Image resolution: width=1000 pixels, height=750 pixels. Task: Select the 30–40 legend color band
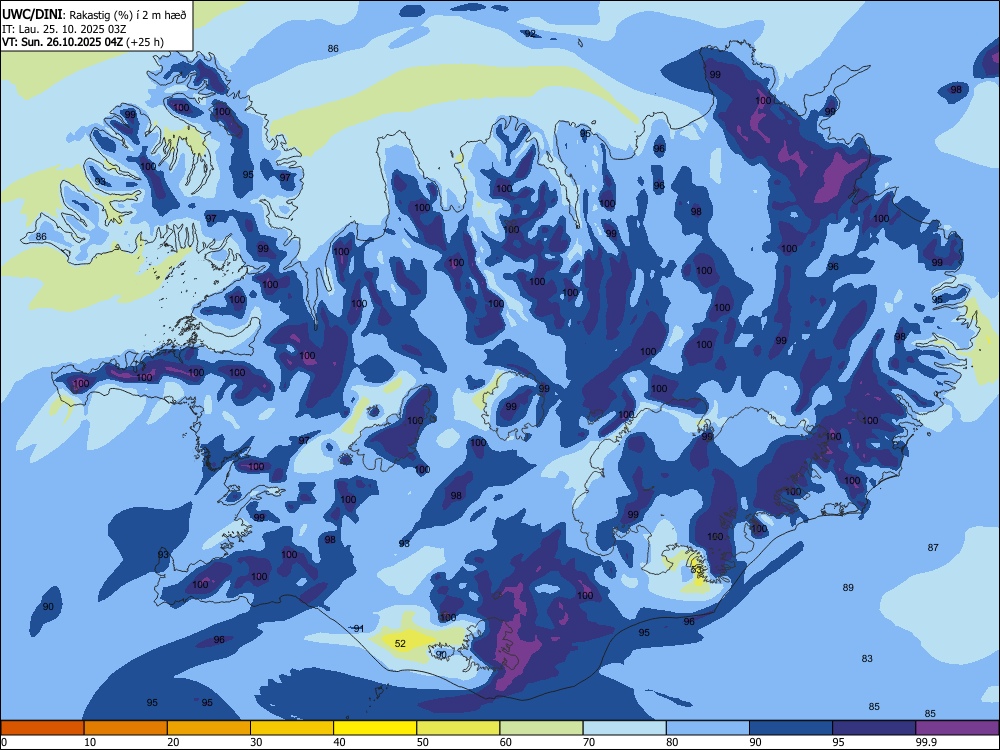click(x=292, y=728)
